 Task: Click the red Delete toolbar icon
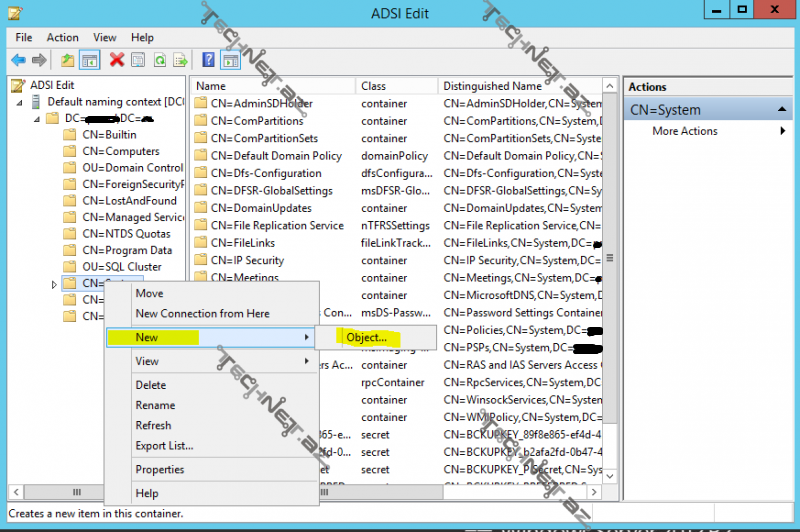click(117, 60)
